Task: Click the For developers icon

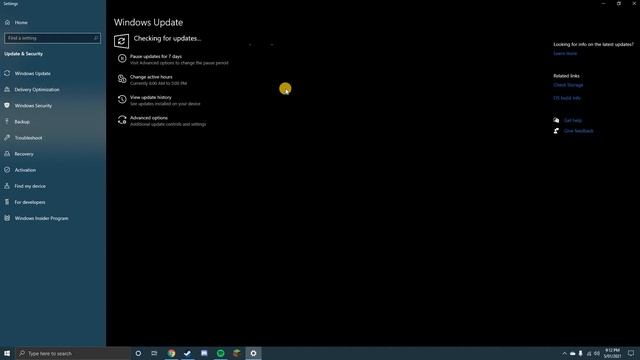Action: pos(7,202)
